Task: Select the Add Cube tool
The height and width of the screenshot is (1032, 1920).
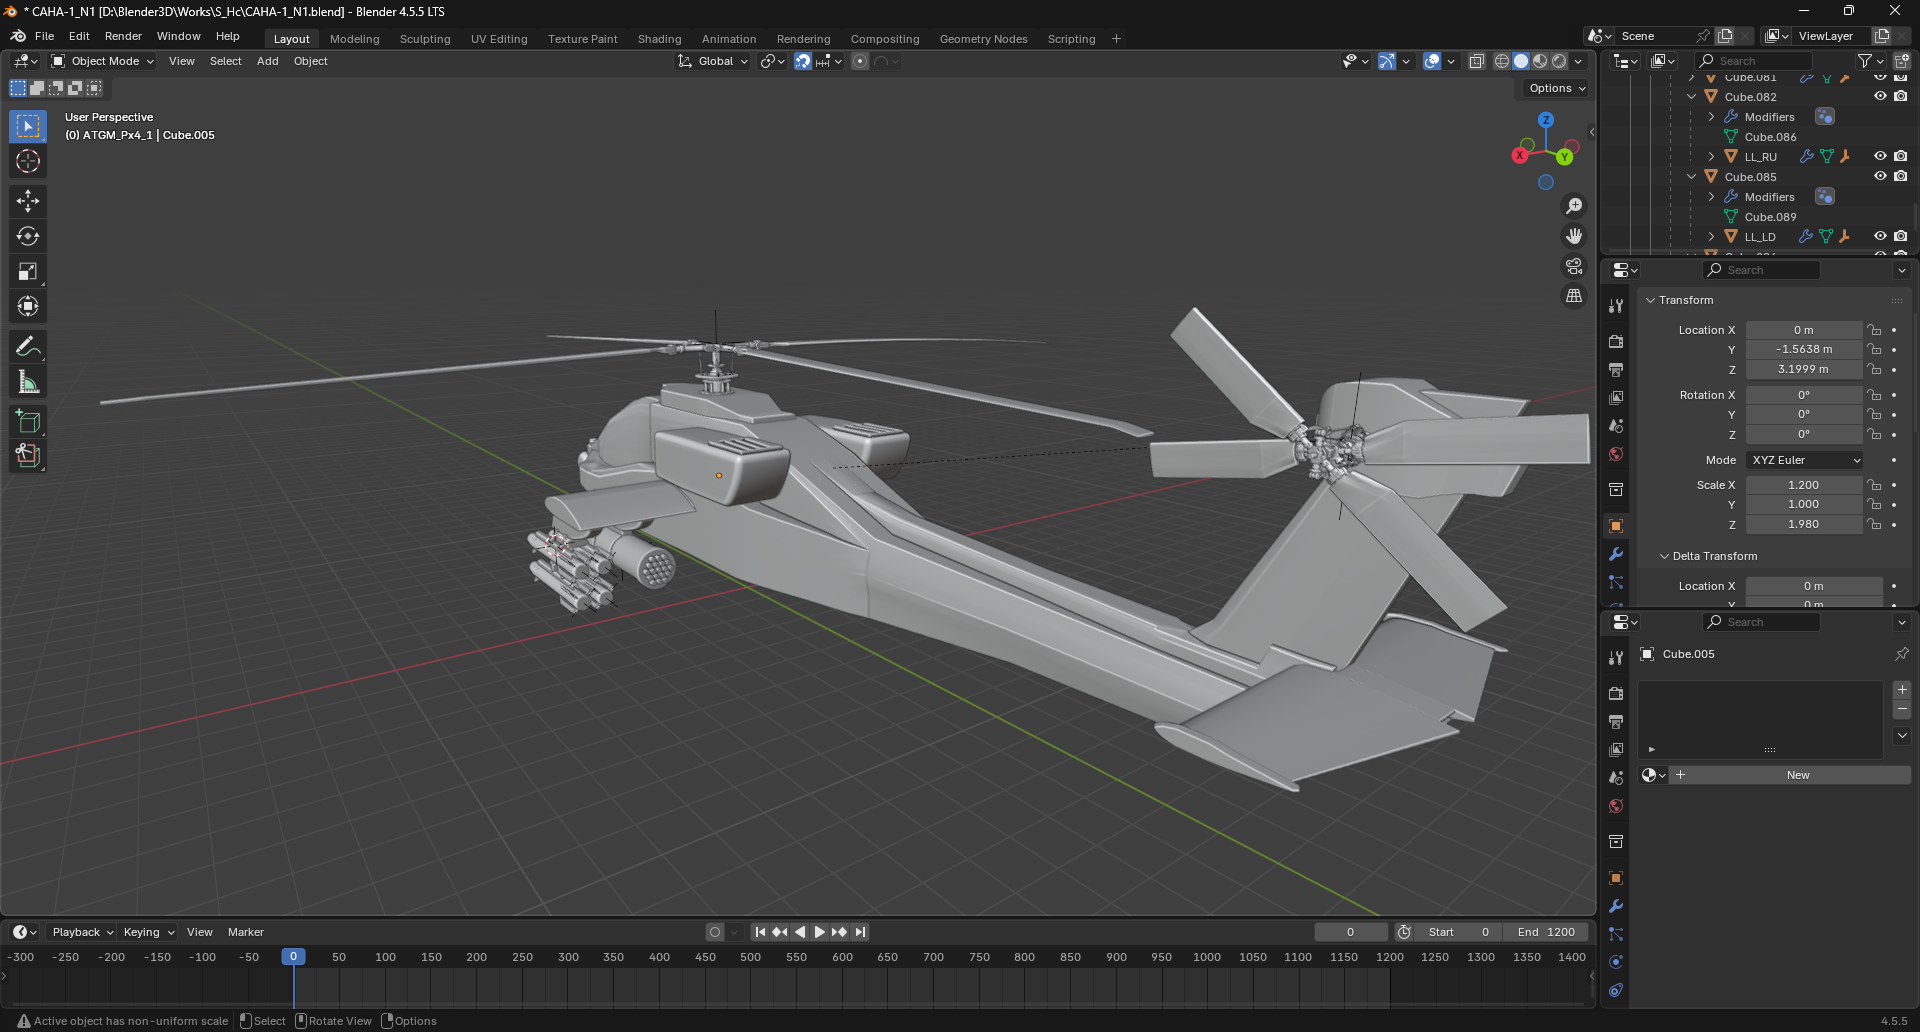Action: (28, 421)
